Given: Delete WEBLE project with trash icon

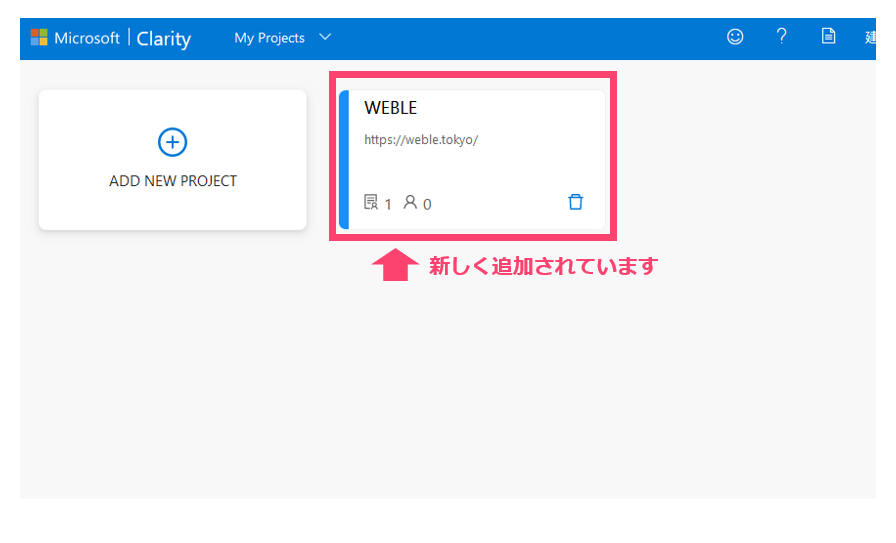Looking at the screenshot, I should (575, 202).
